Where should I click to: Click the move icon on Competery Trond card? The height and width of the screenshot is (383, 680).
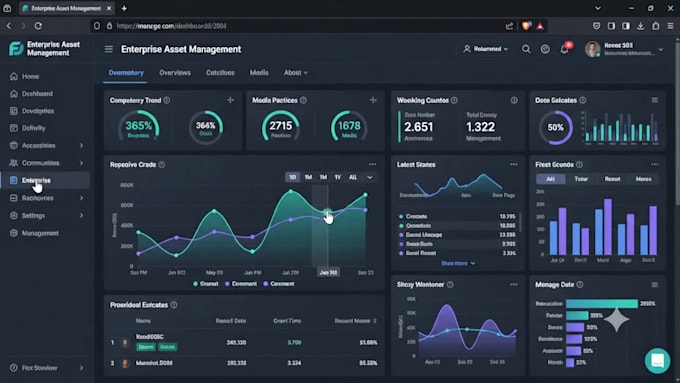[x=231, y=100]
